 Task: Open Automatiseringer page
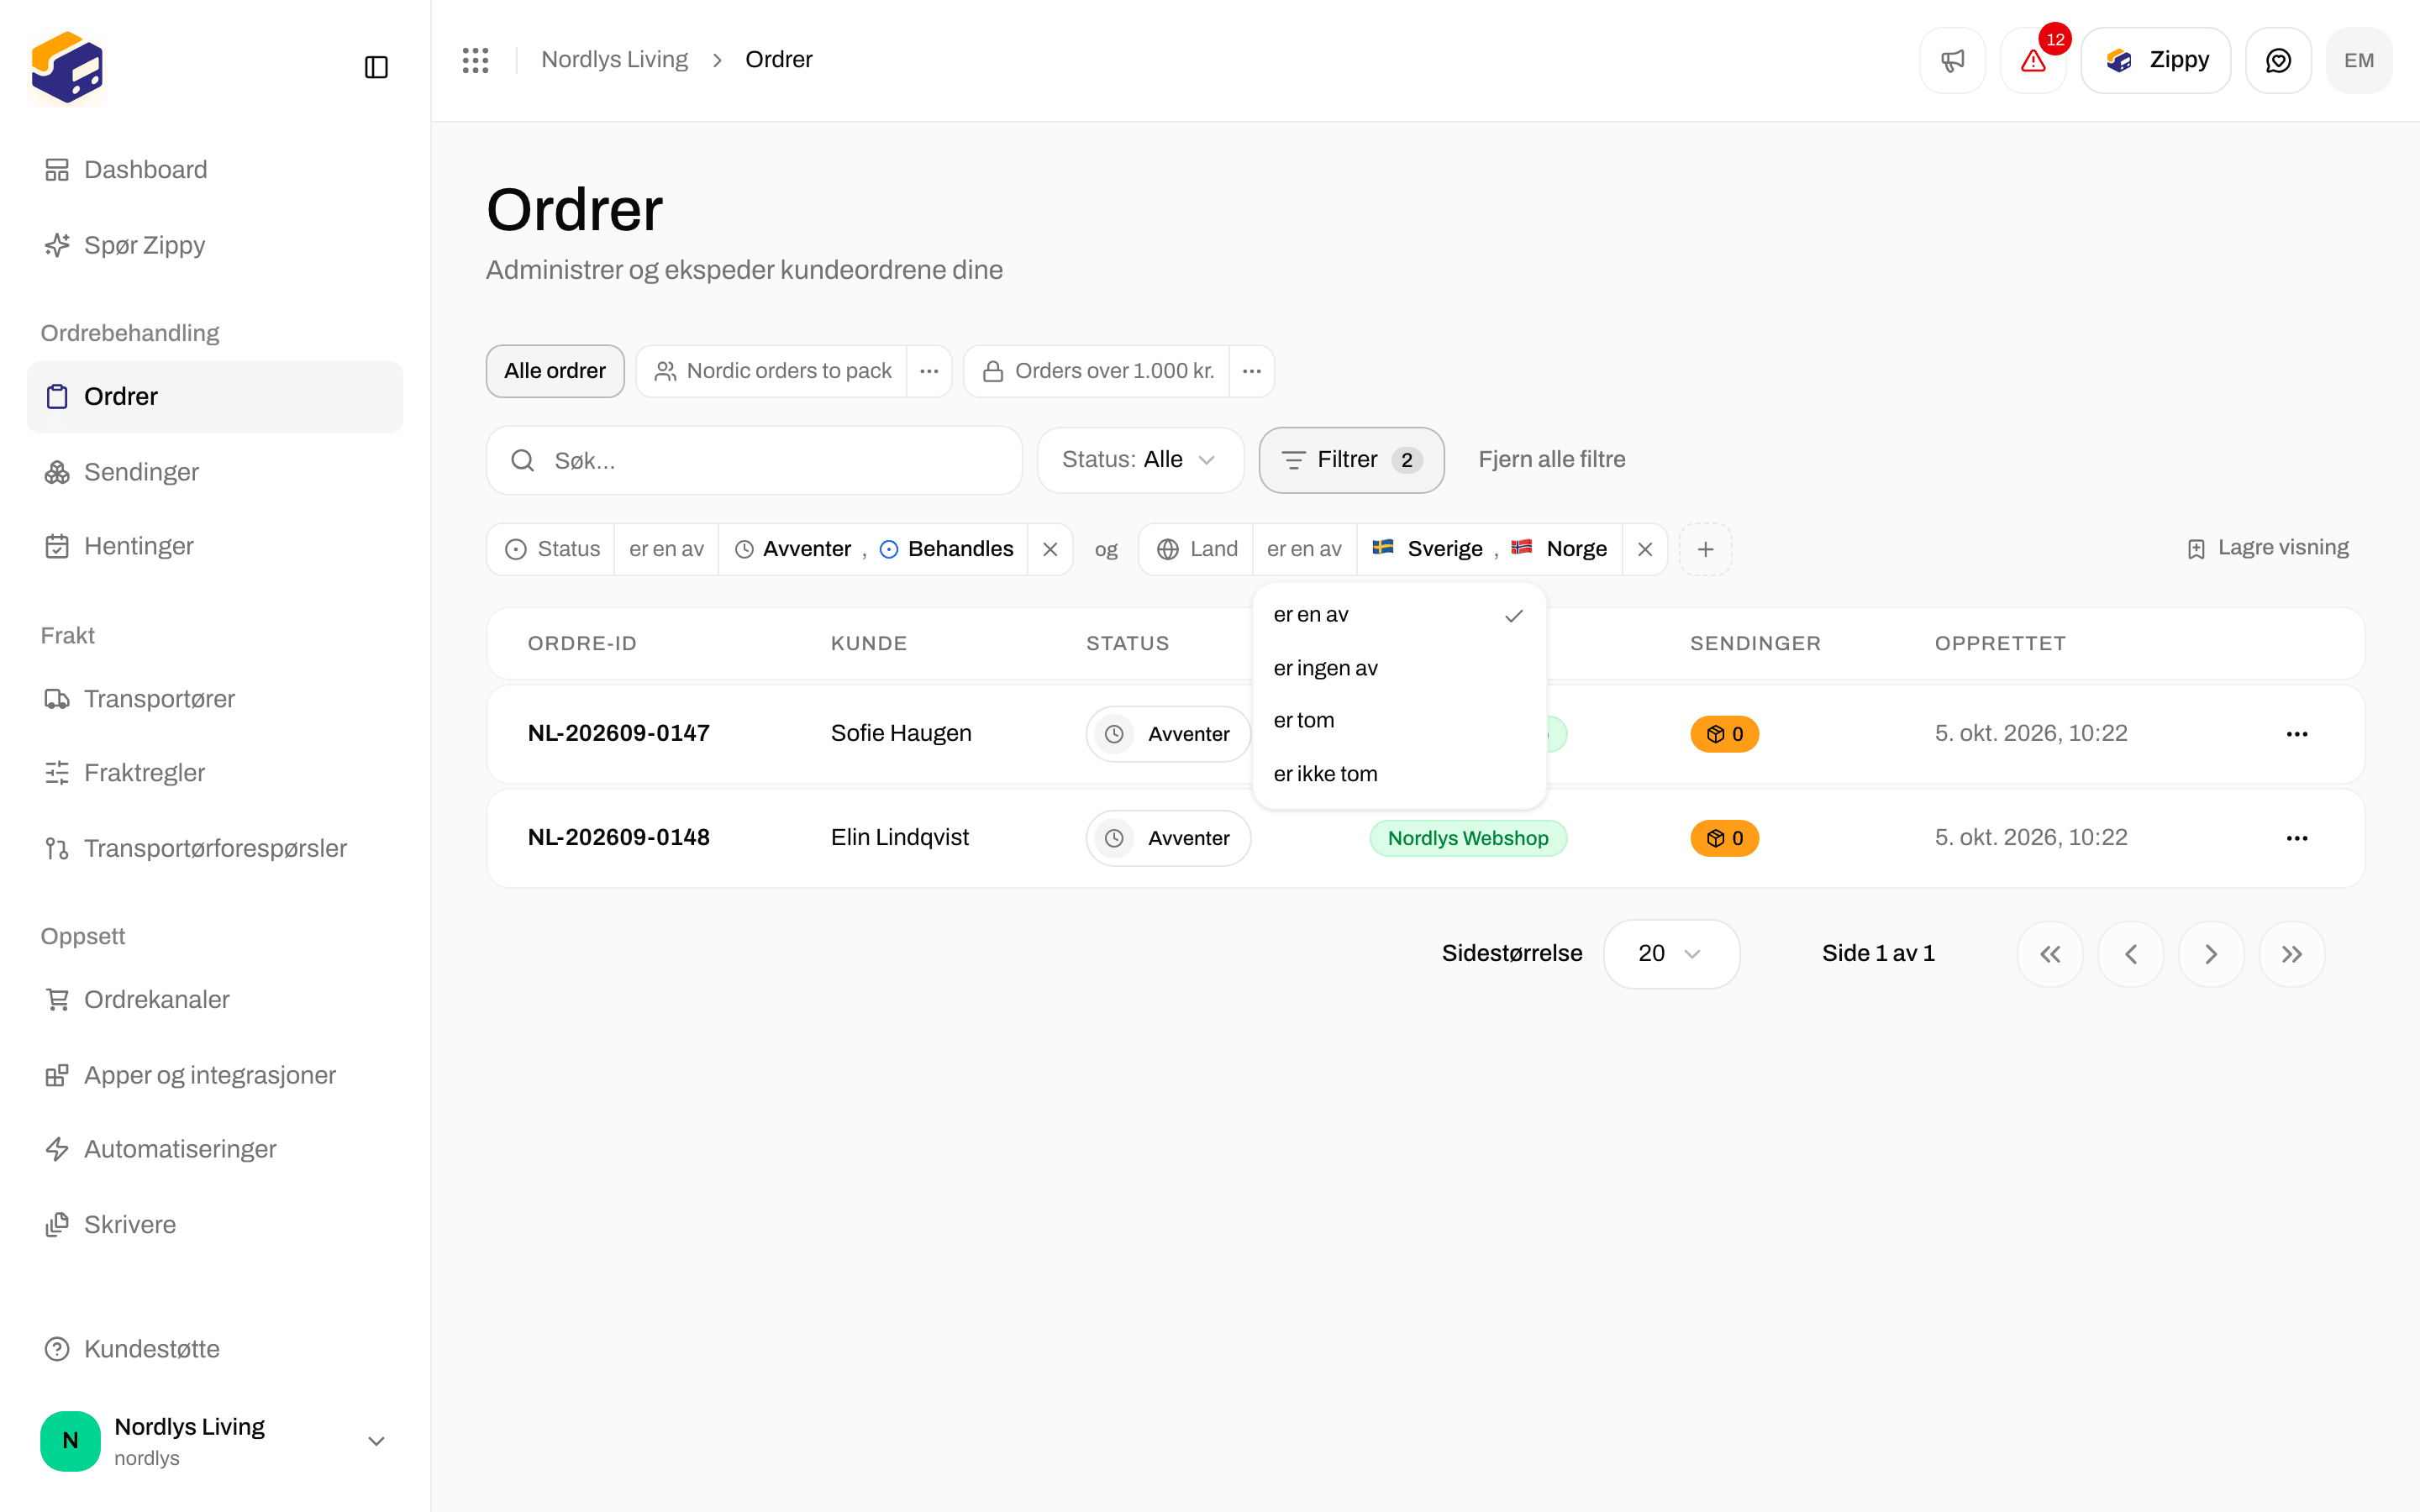[x=215, y=1149]
